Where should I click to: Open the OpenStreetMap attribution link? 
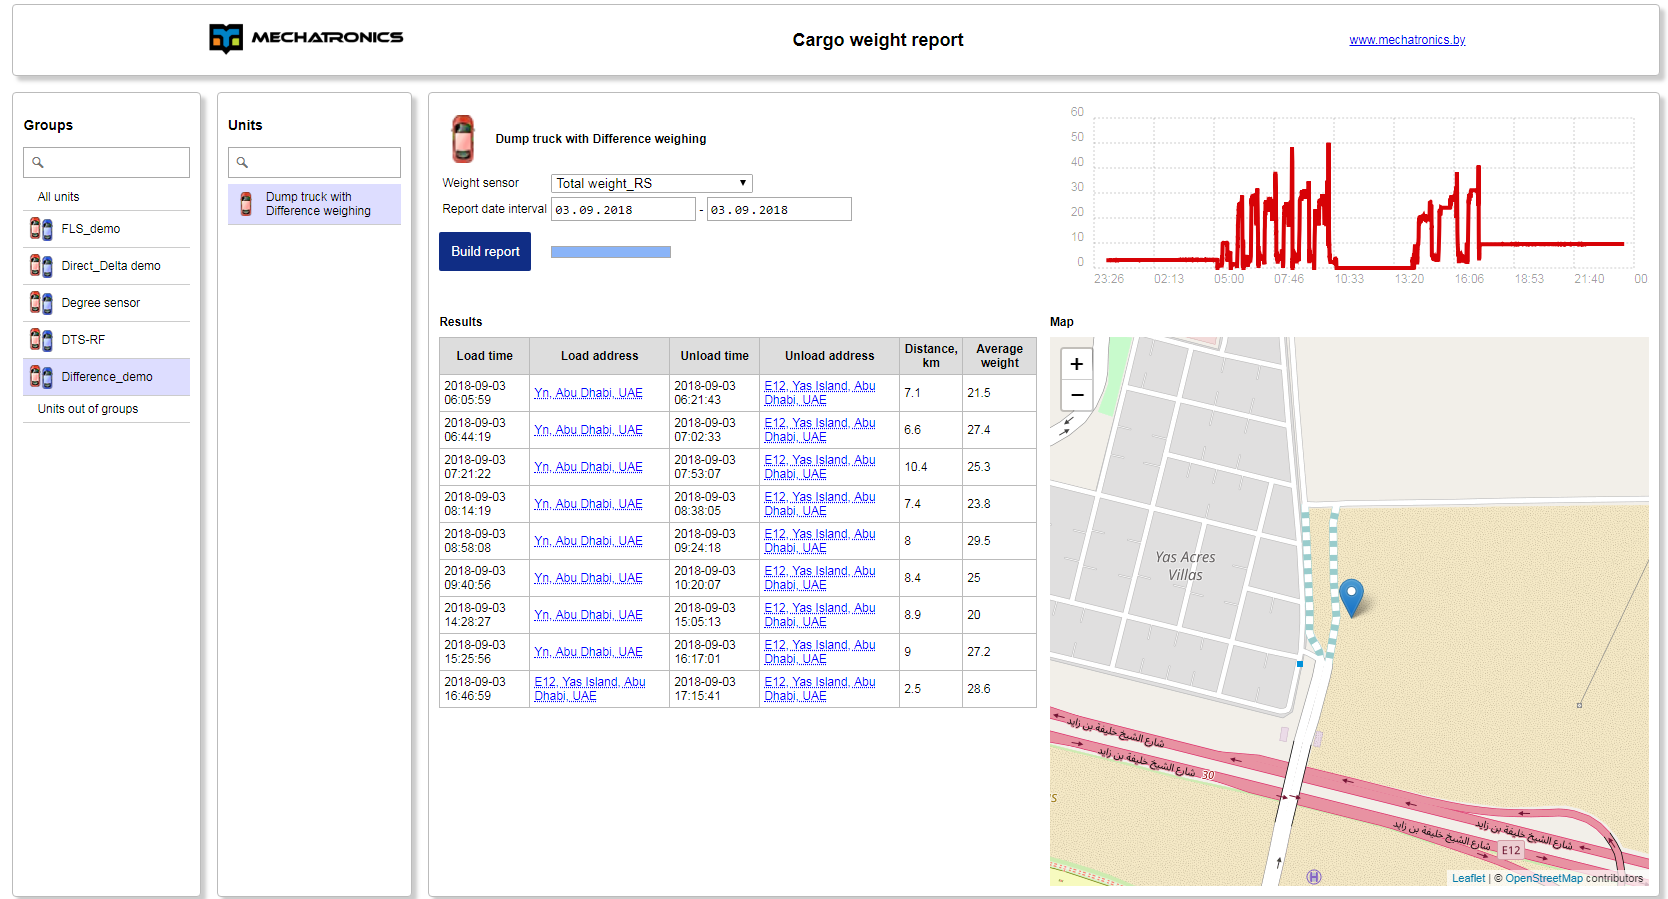click(1543, 878)
